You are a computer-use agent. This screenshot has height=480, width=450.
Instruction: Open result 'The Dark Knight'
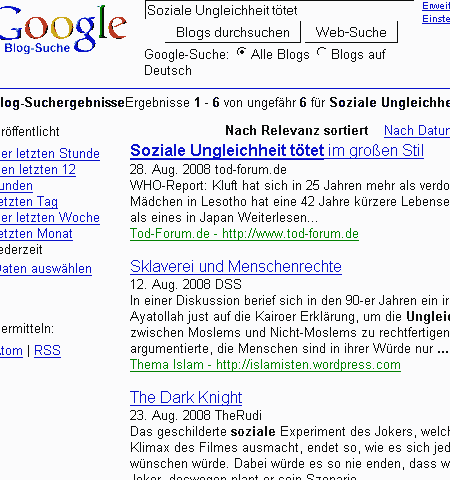[x=186, y=397]
